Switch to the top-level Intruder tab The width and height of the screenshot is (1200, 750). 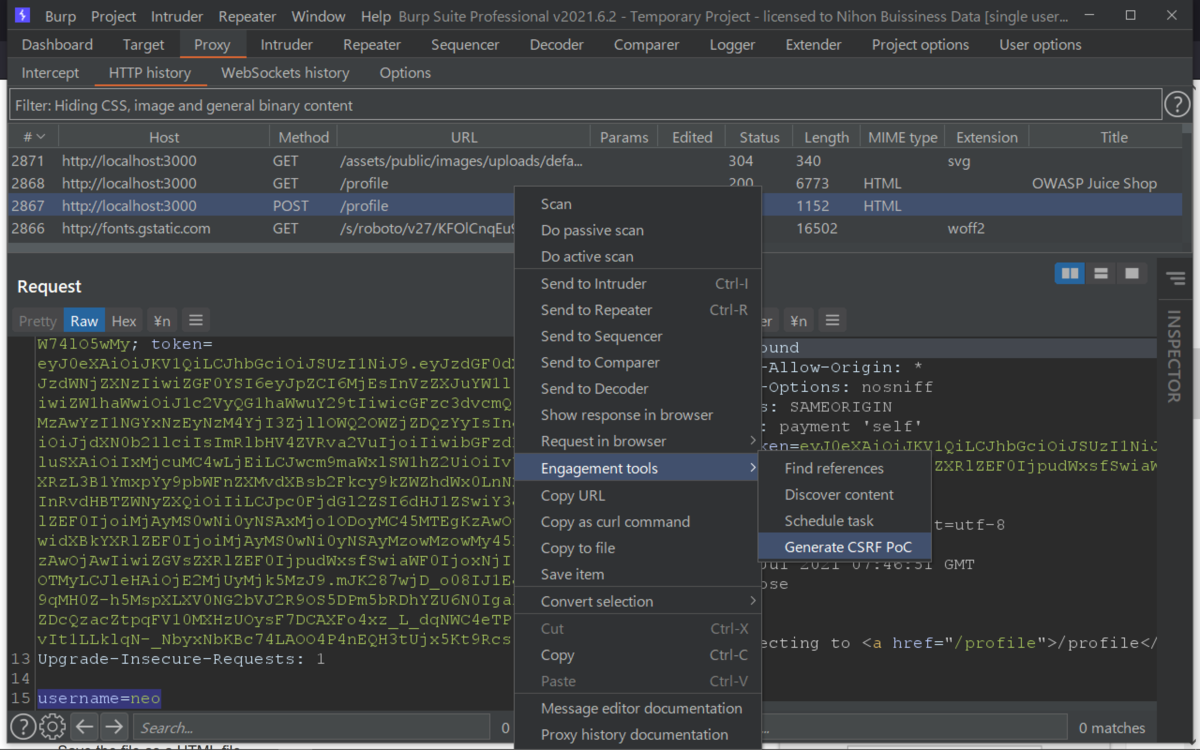(285, 45)
